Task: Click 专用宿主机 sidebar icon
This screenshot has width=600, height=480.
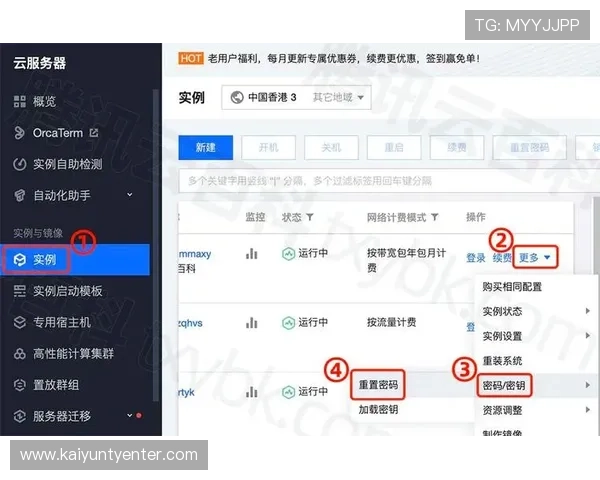Action: (20, 322)
